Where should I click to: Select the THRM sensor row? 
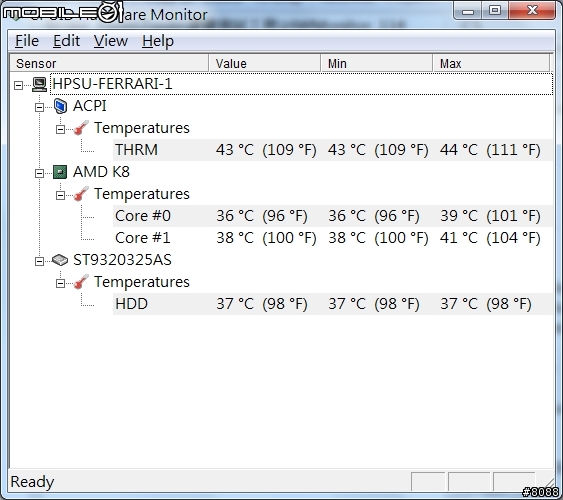(333, 150)
